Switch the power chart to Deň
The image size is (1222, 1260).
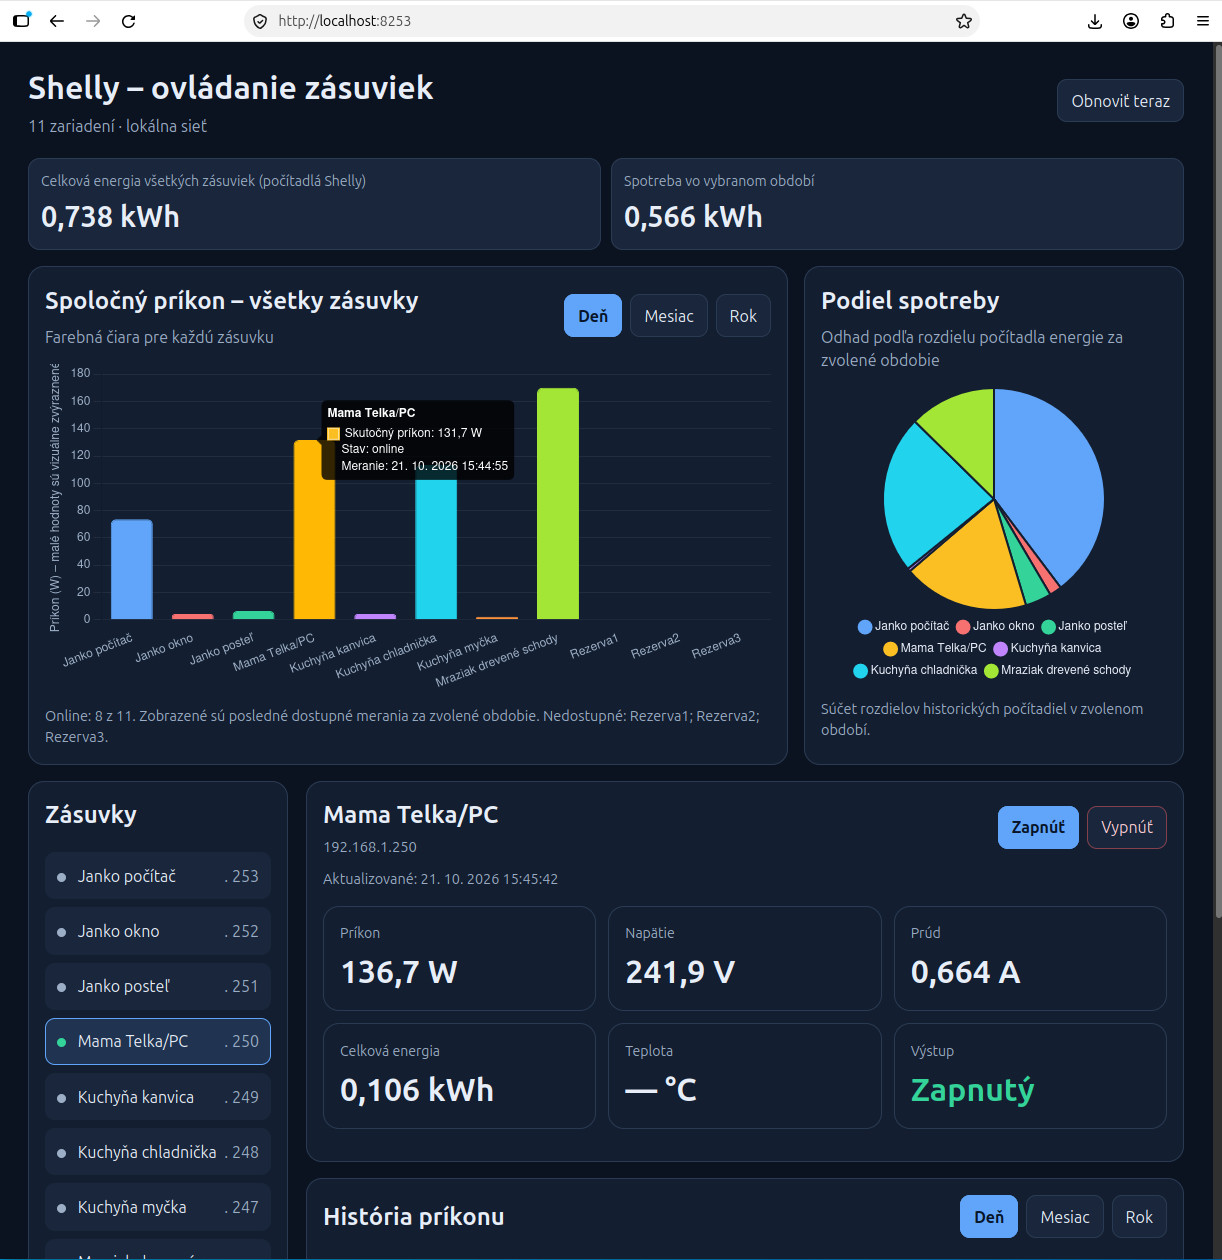593,316
